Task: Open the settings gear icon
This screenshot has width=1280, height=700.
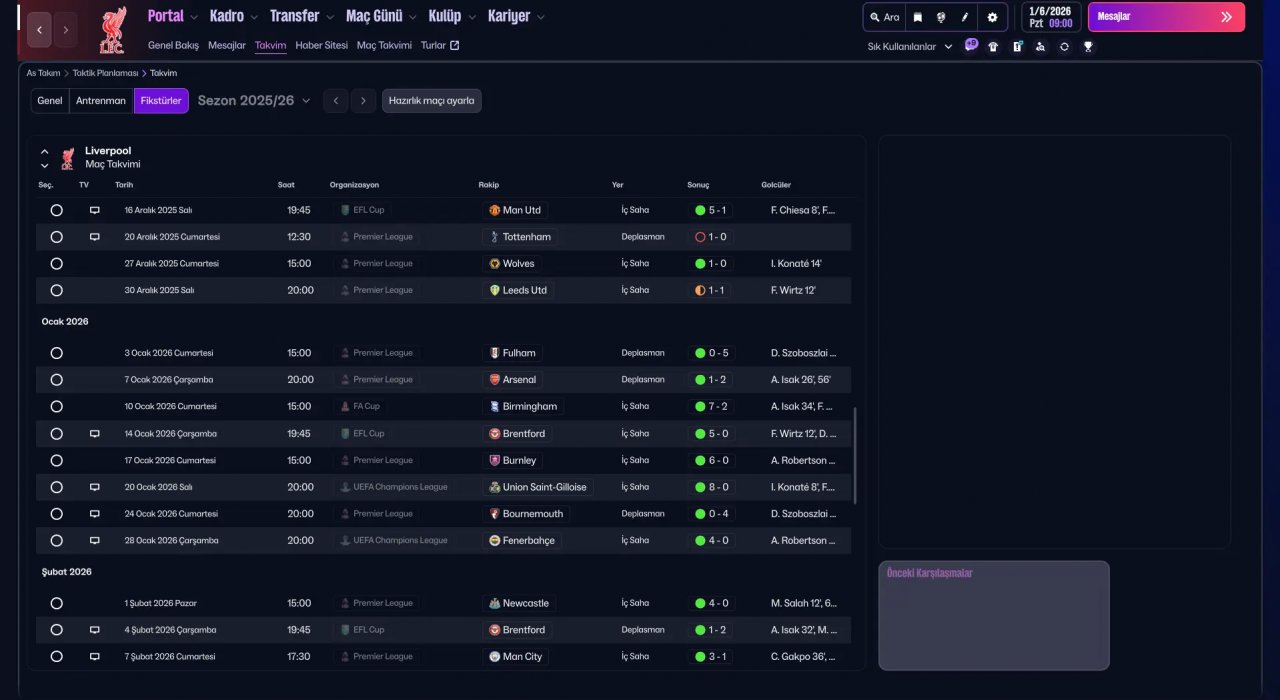Action: (x=992, y=17)
